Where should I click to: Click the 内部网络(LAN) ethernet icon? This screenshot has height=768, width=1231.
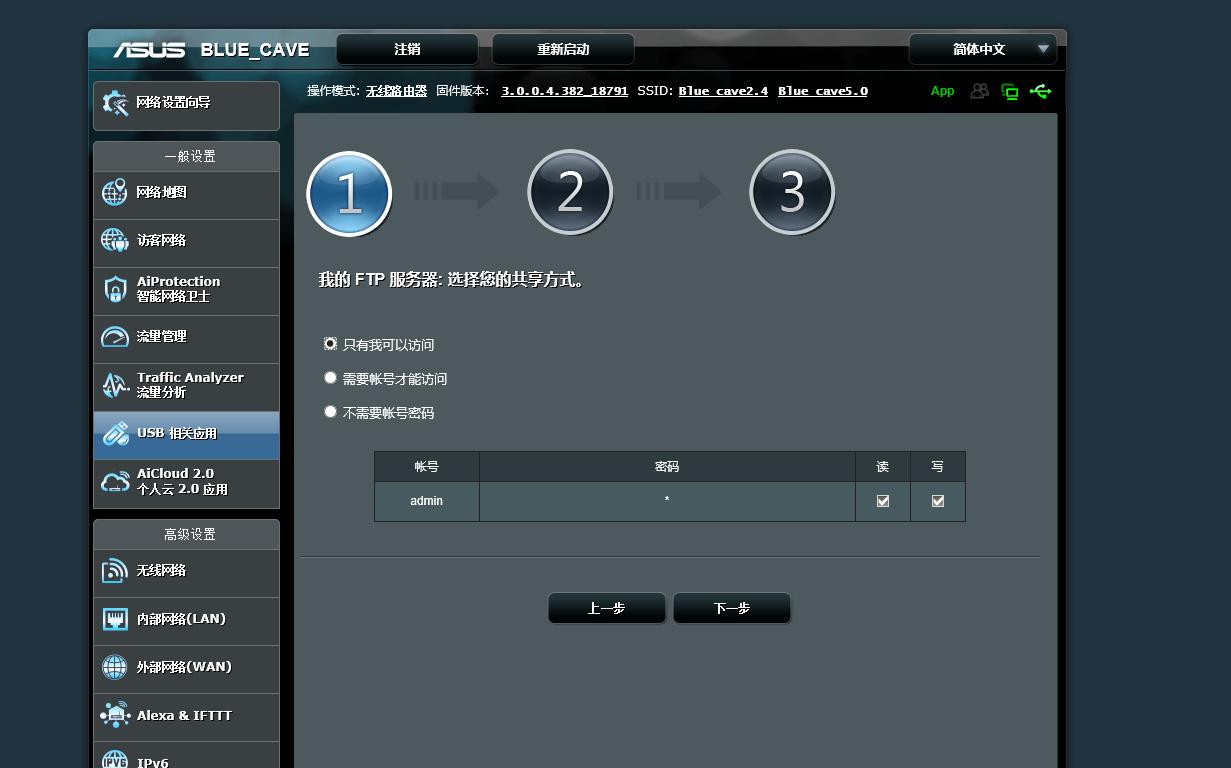115,619
